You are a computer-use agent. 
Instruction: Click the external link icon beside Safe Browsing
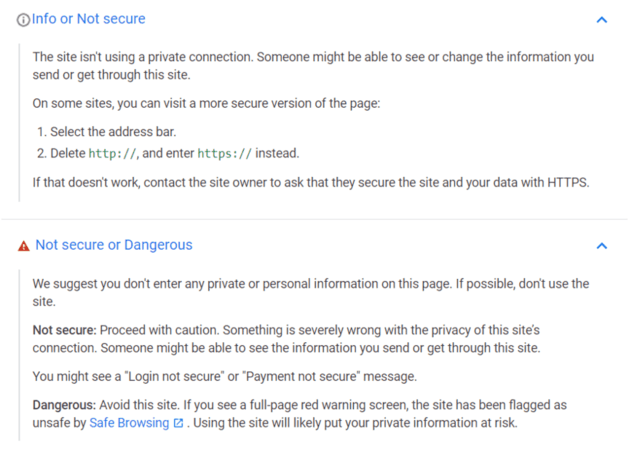coord(178,423)
